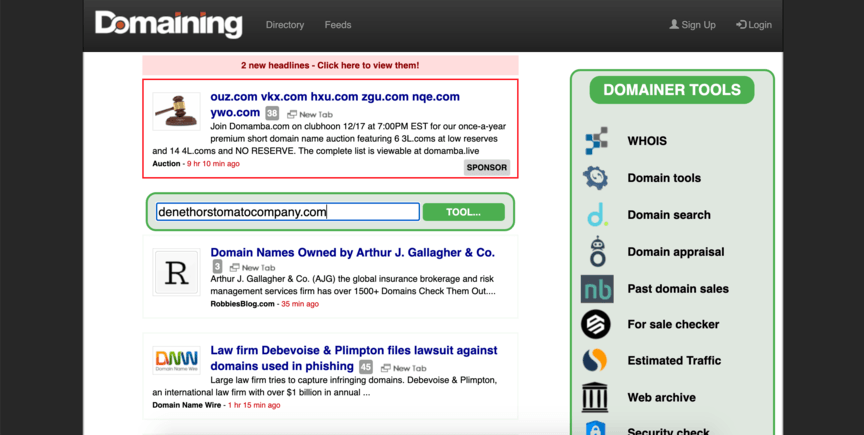Click the 45 count badge
Screen dimensions: 864x435
366,367
